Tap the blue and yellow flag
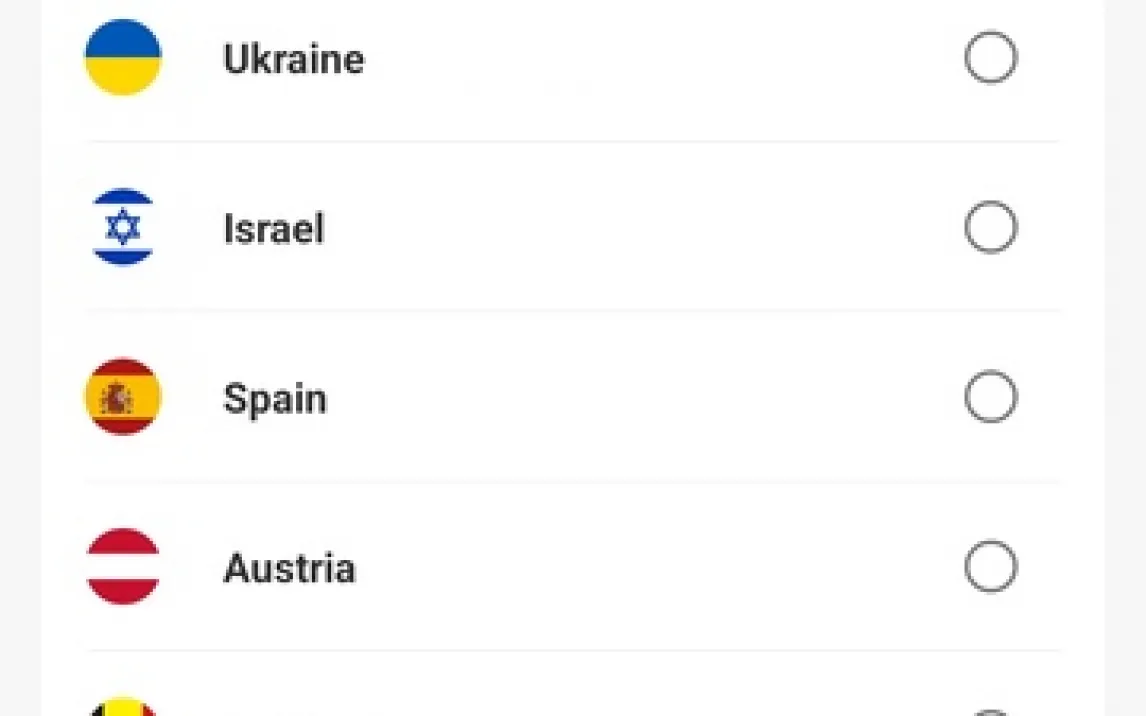Screen dimensions: 1146x716 click(122, 58)
